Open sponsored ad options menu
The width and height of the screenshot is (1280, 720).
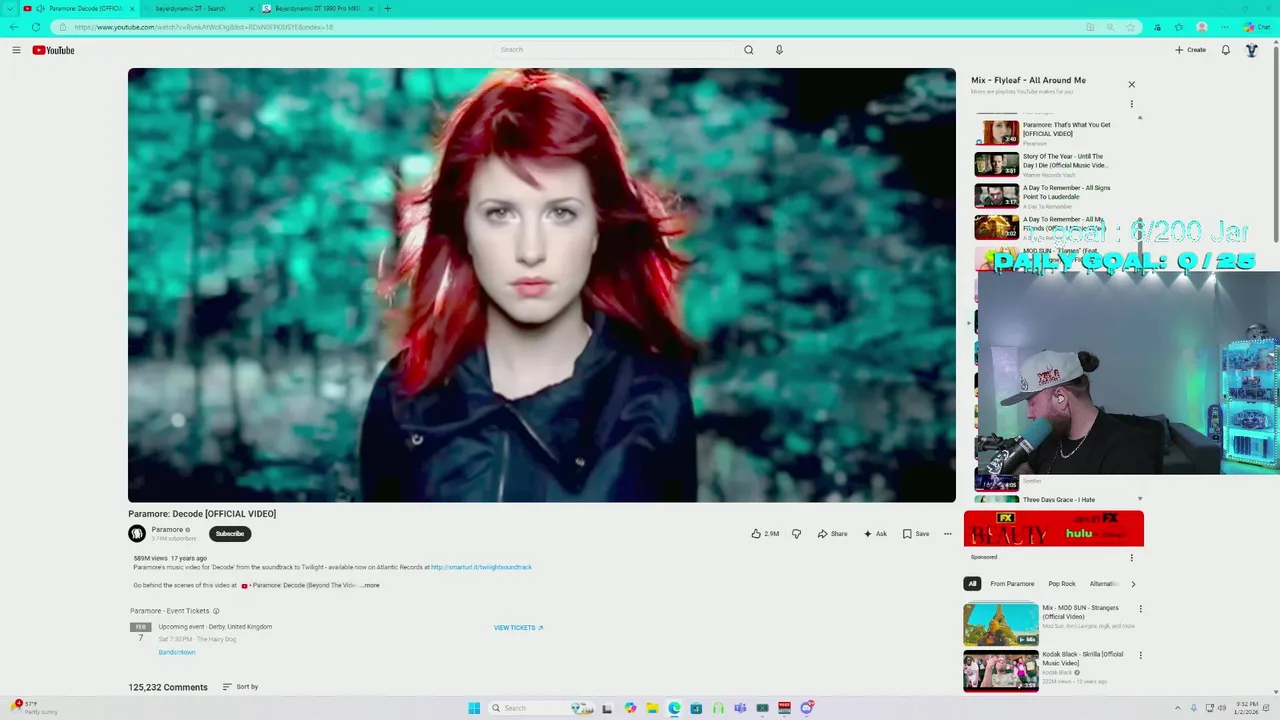[1131, 558]
